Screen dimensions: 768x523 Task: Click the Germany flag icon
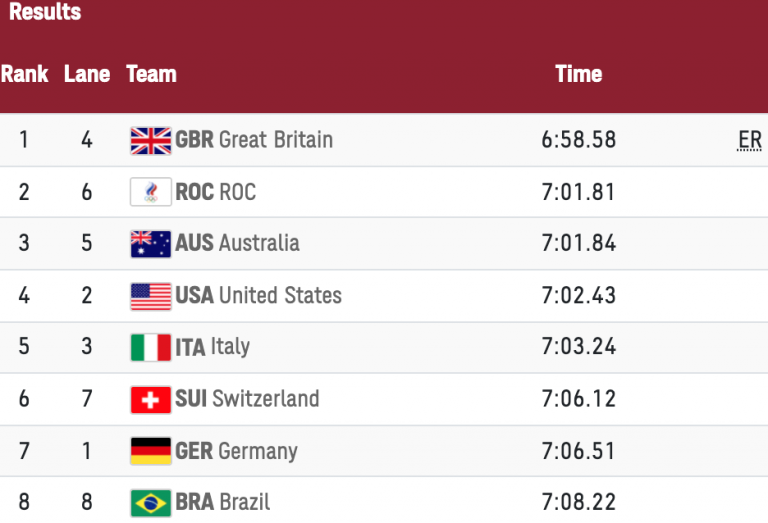[x=151, y=451]
